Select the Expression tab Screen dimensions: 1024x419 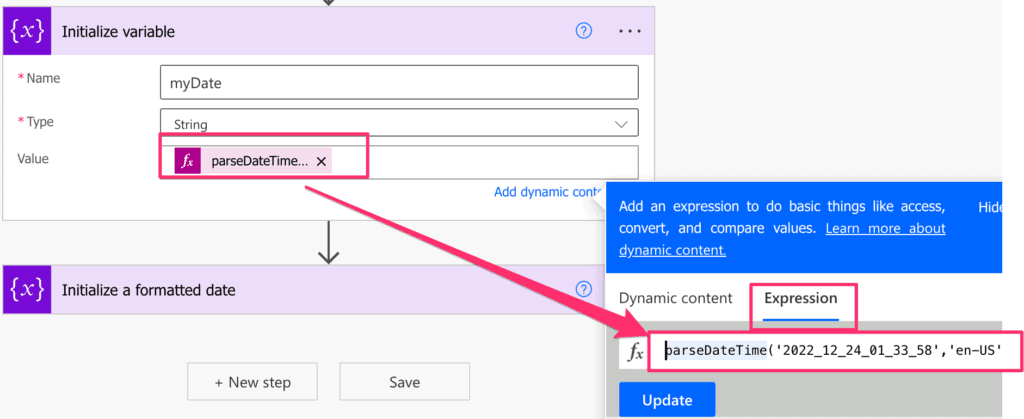coord(801,298)
